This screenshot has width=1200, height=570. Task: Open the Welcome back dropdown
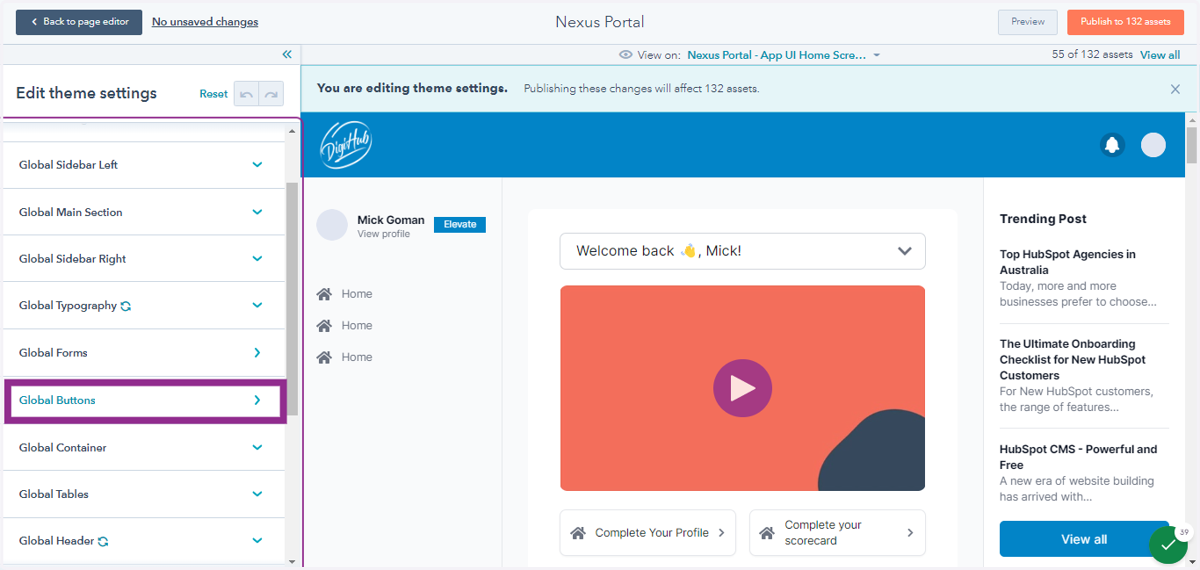pyautogui.click(x=742, y=251)
